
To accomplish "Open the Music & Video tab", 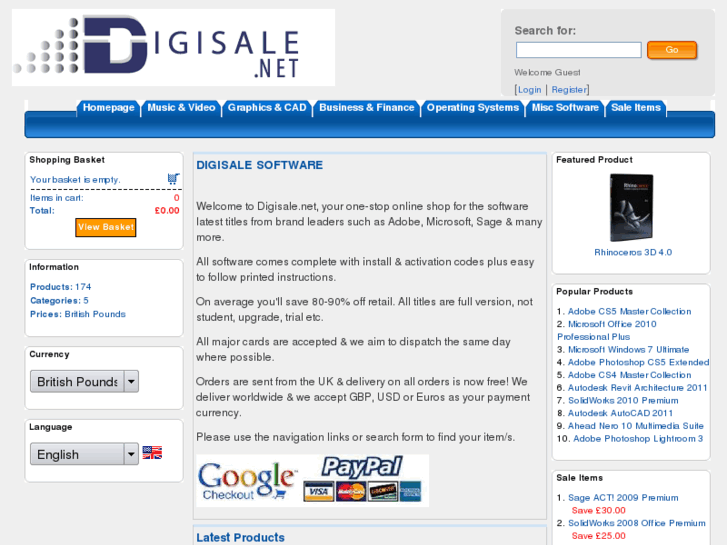I will click(x=181, y=108).
